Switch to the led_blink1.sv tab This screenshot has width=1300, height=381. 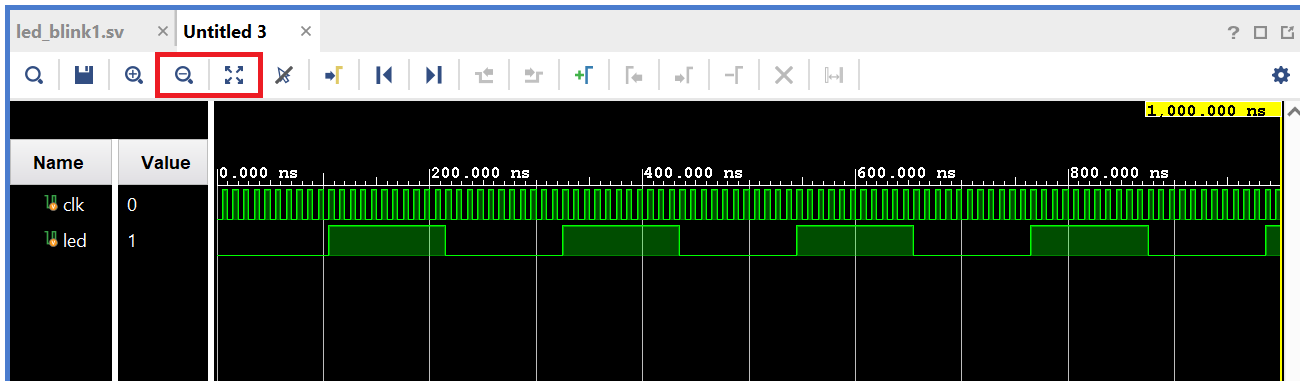point(71,32)
